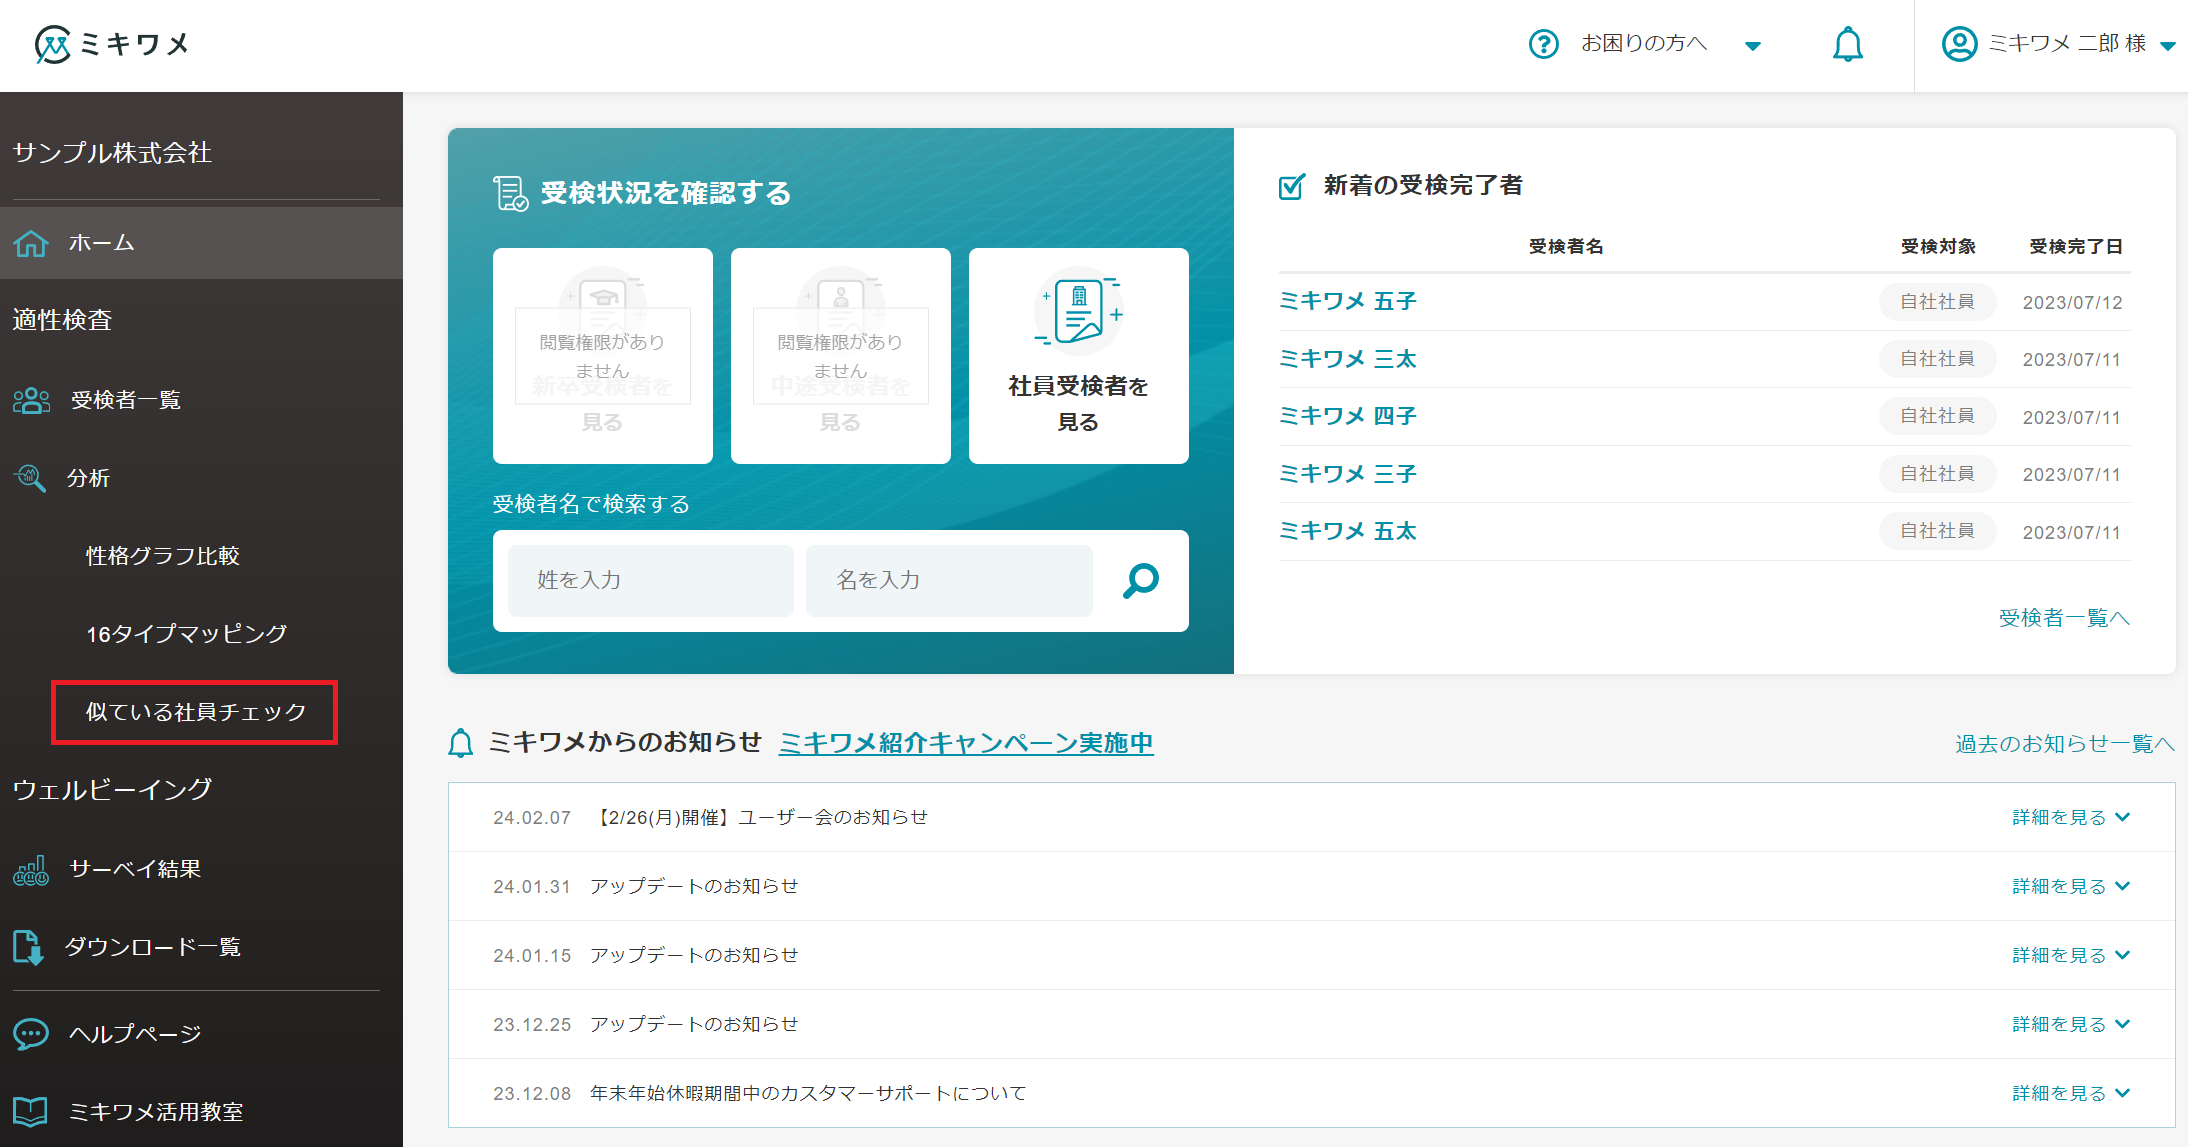2188x1147 pixels.
Task: Click the 自社社員 badge for ミキワメ 五子
Action: pyautogui.click(x=1936, y=302)
